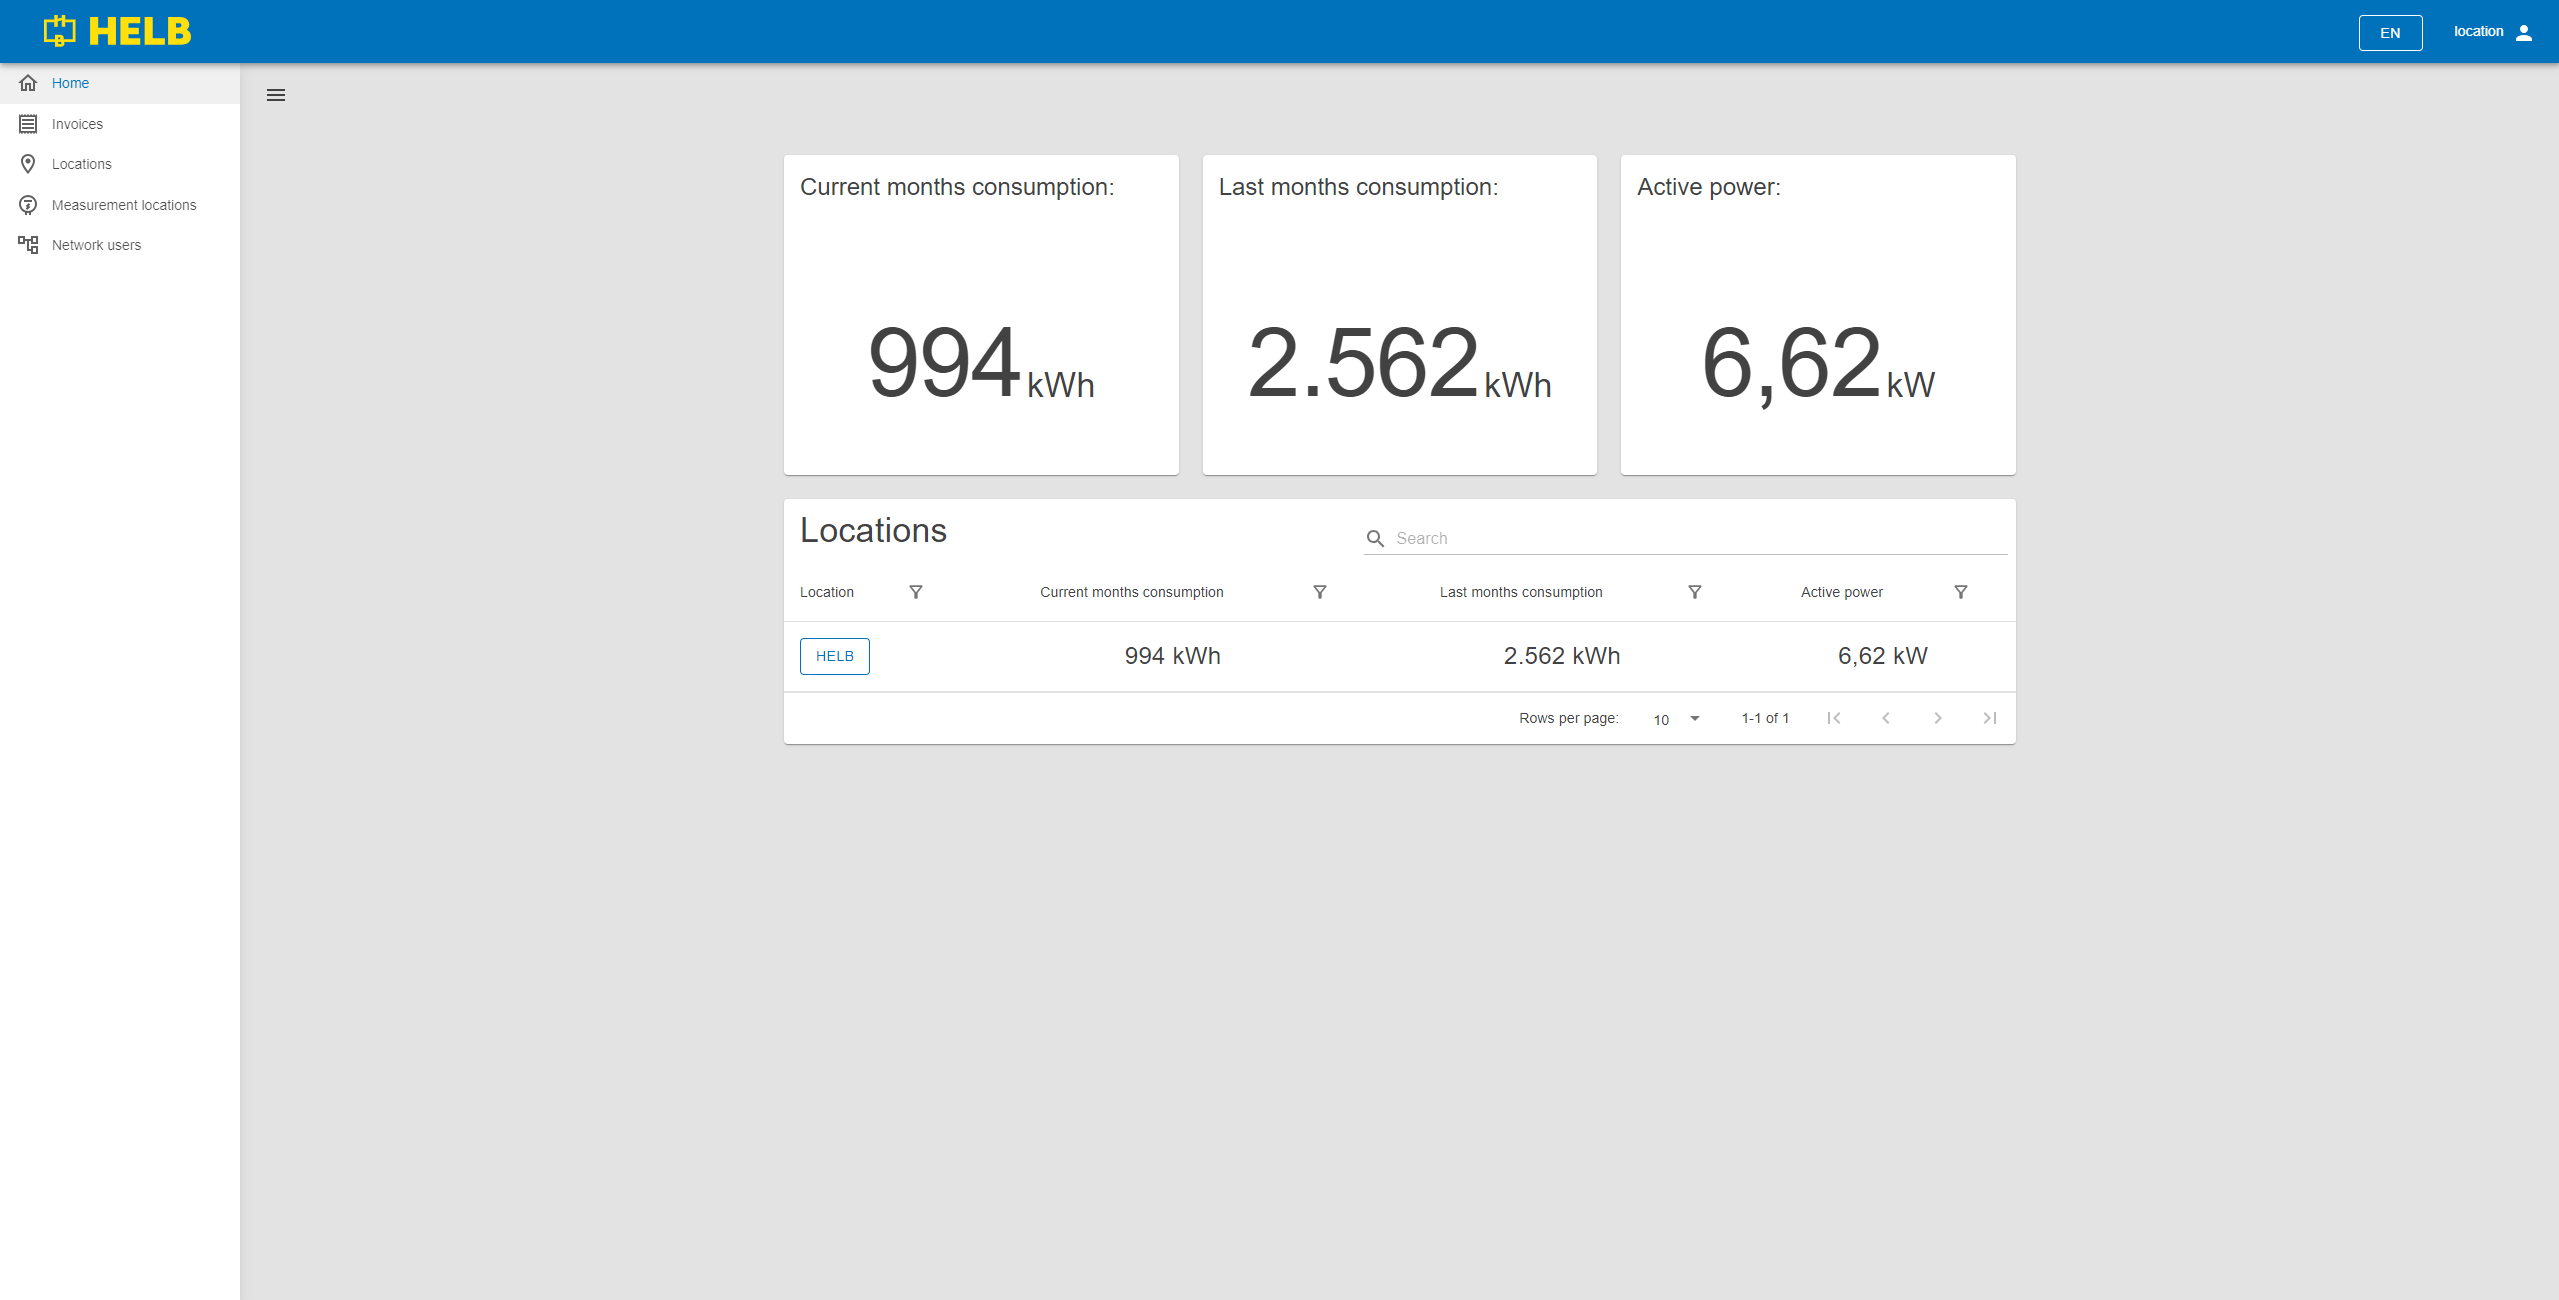Go to last page of table
The image size is (2559, 1300).
point(1990,718)
